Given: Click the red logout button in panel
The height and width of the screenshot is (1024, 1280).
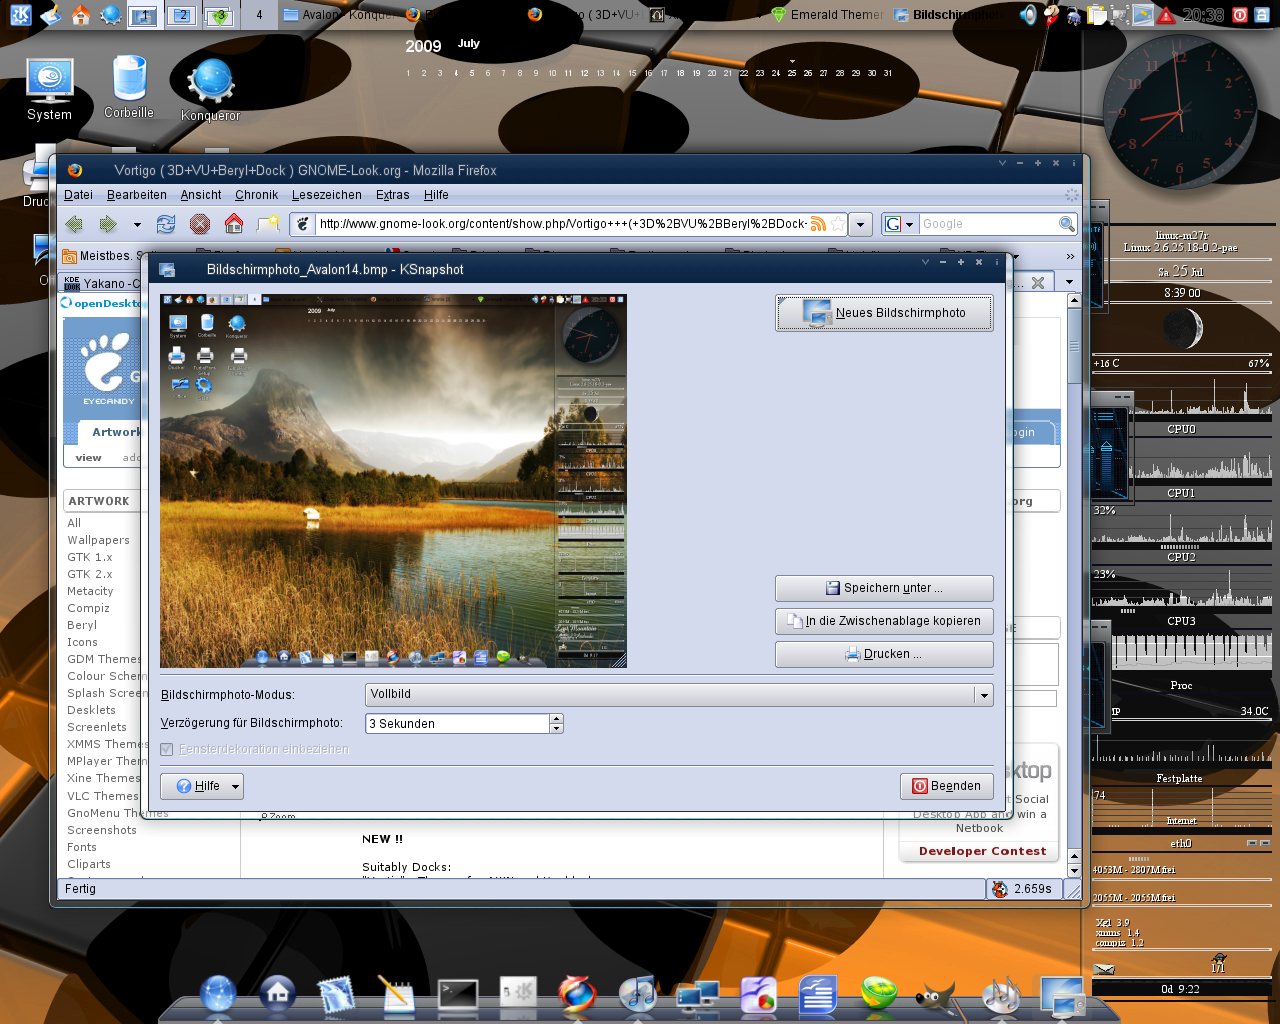Looking at the screenshot, I should point(1240,15).
